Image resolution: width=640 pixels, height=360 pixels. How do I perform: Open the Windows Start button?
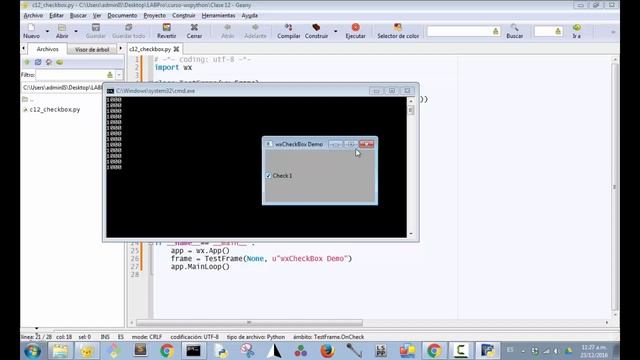coord(32,351)
